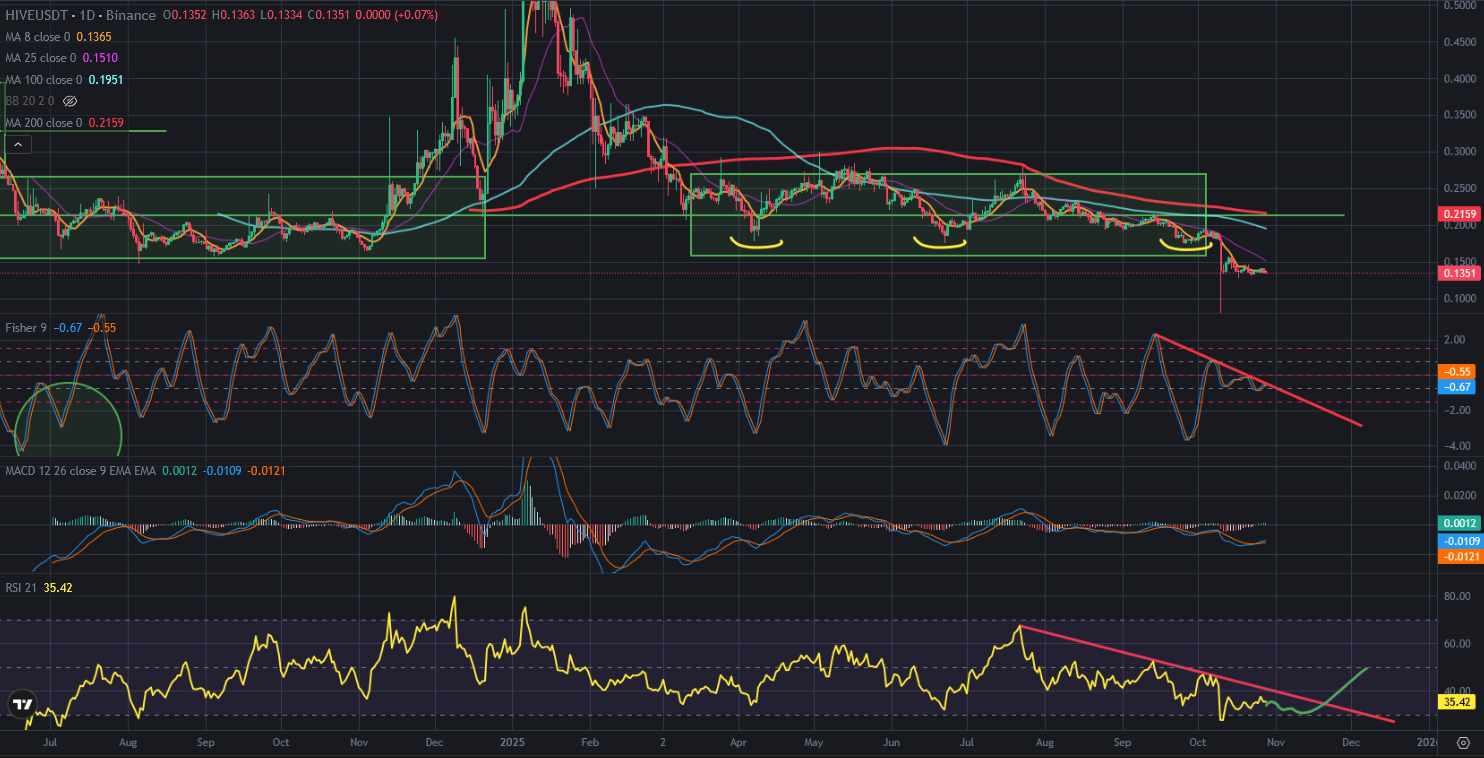Select the BB 20 2 0 legend label

click(30, 101)
